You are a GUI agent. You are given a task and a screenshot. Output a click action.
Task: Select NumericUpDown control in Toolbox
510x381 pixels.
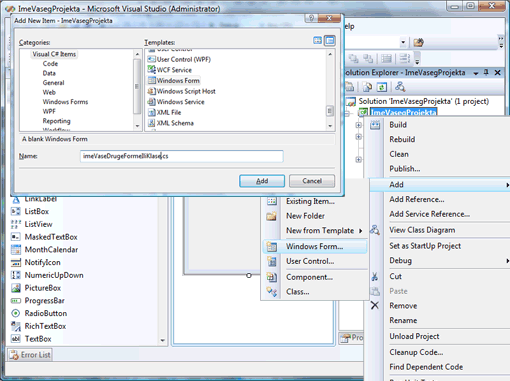point(47,275)
